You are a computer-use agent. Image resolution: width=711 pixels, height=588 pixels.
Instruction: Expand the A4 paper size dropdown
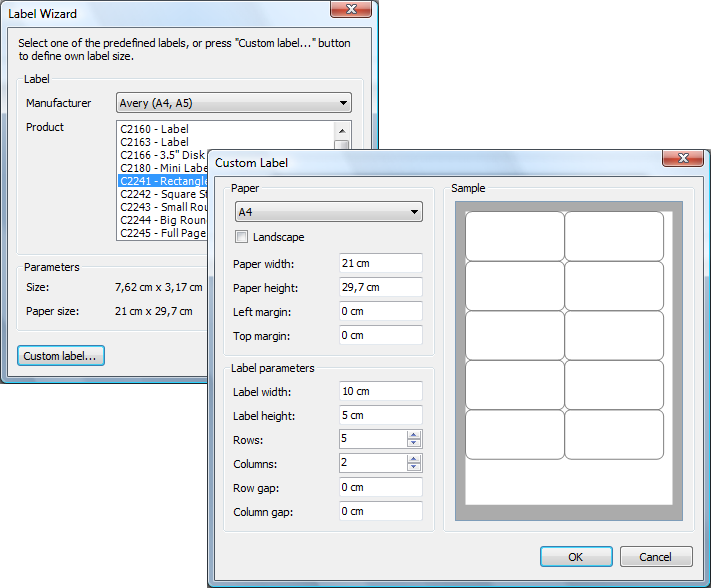328,212
